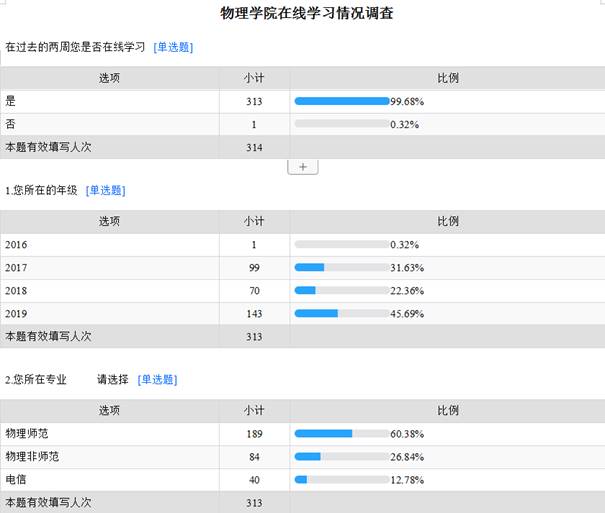
Task: Click the 99.68% progress bar for 是
Action: click(x=341, y=101)
